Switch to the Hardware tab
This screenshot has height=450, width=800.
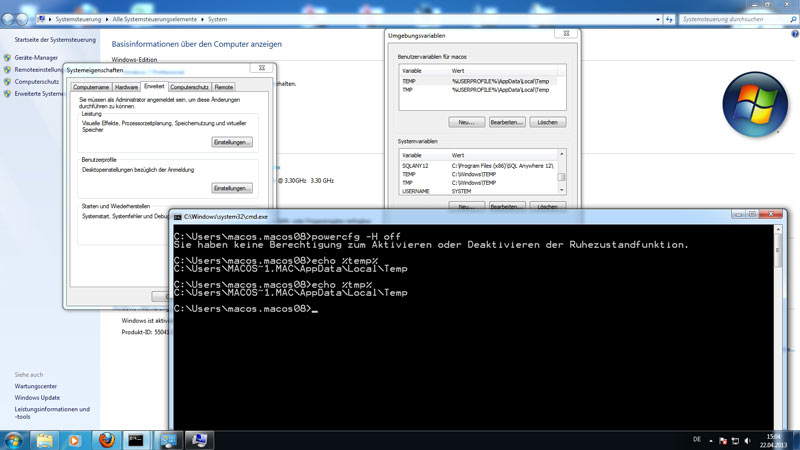127,87
